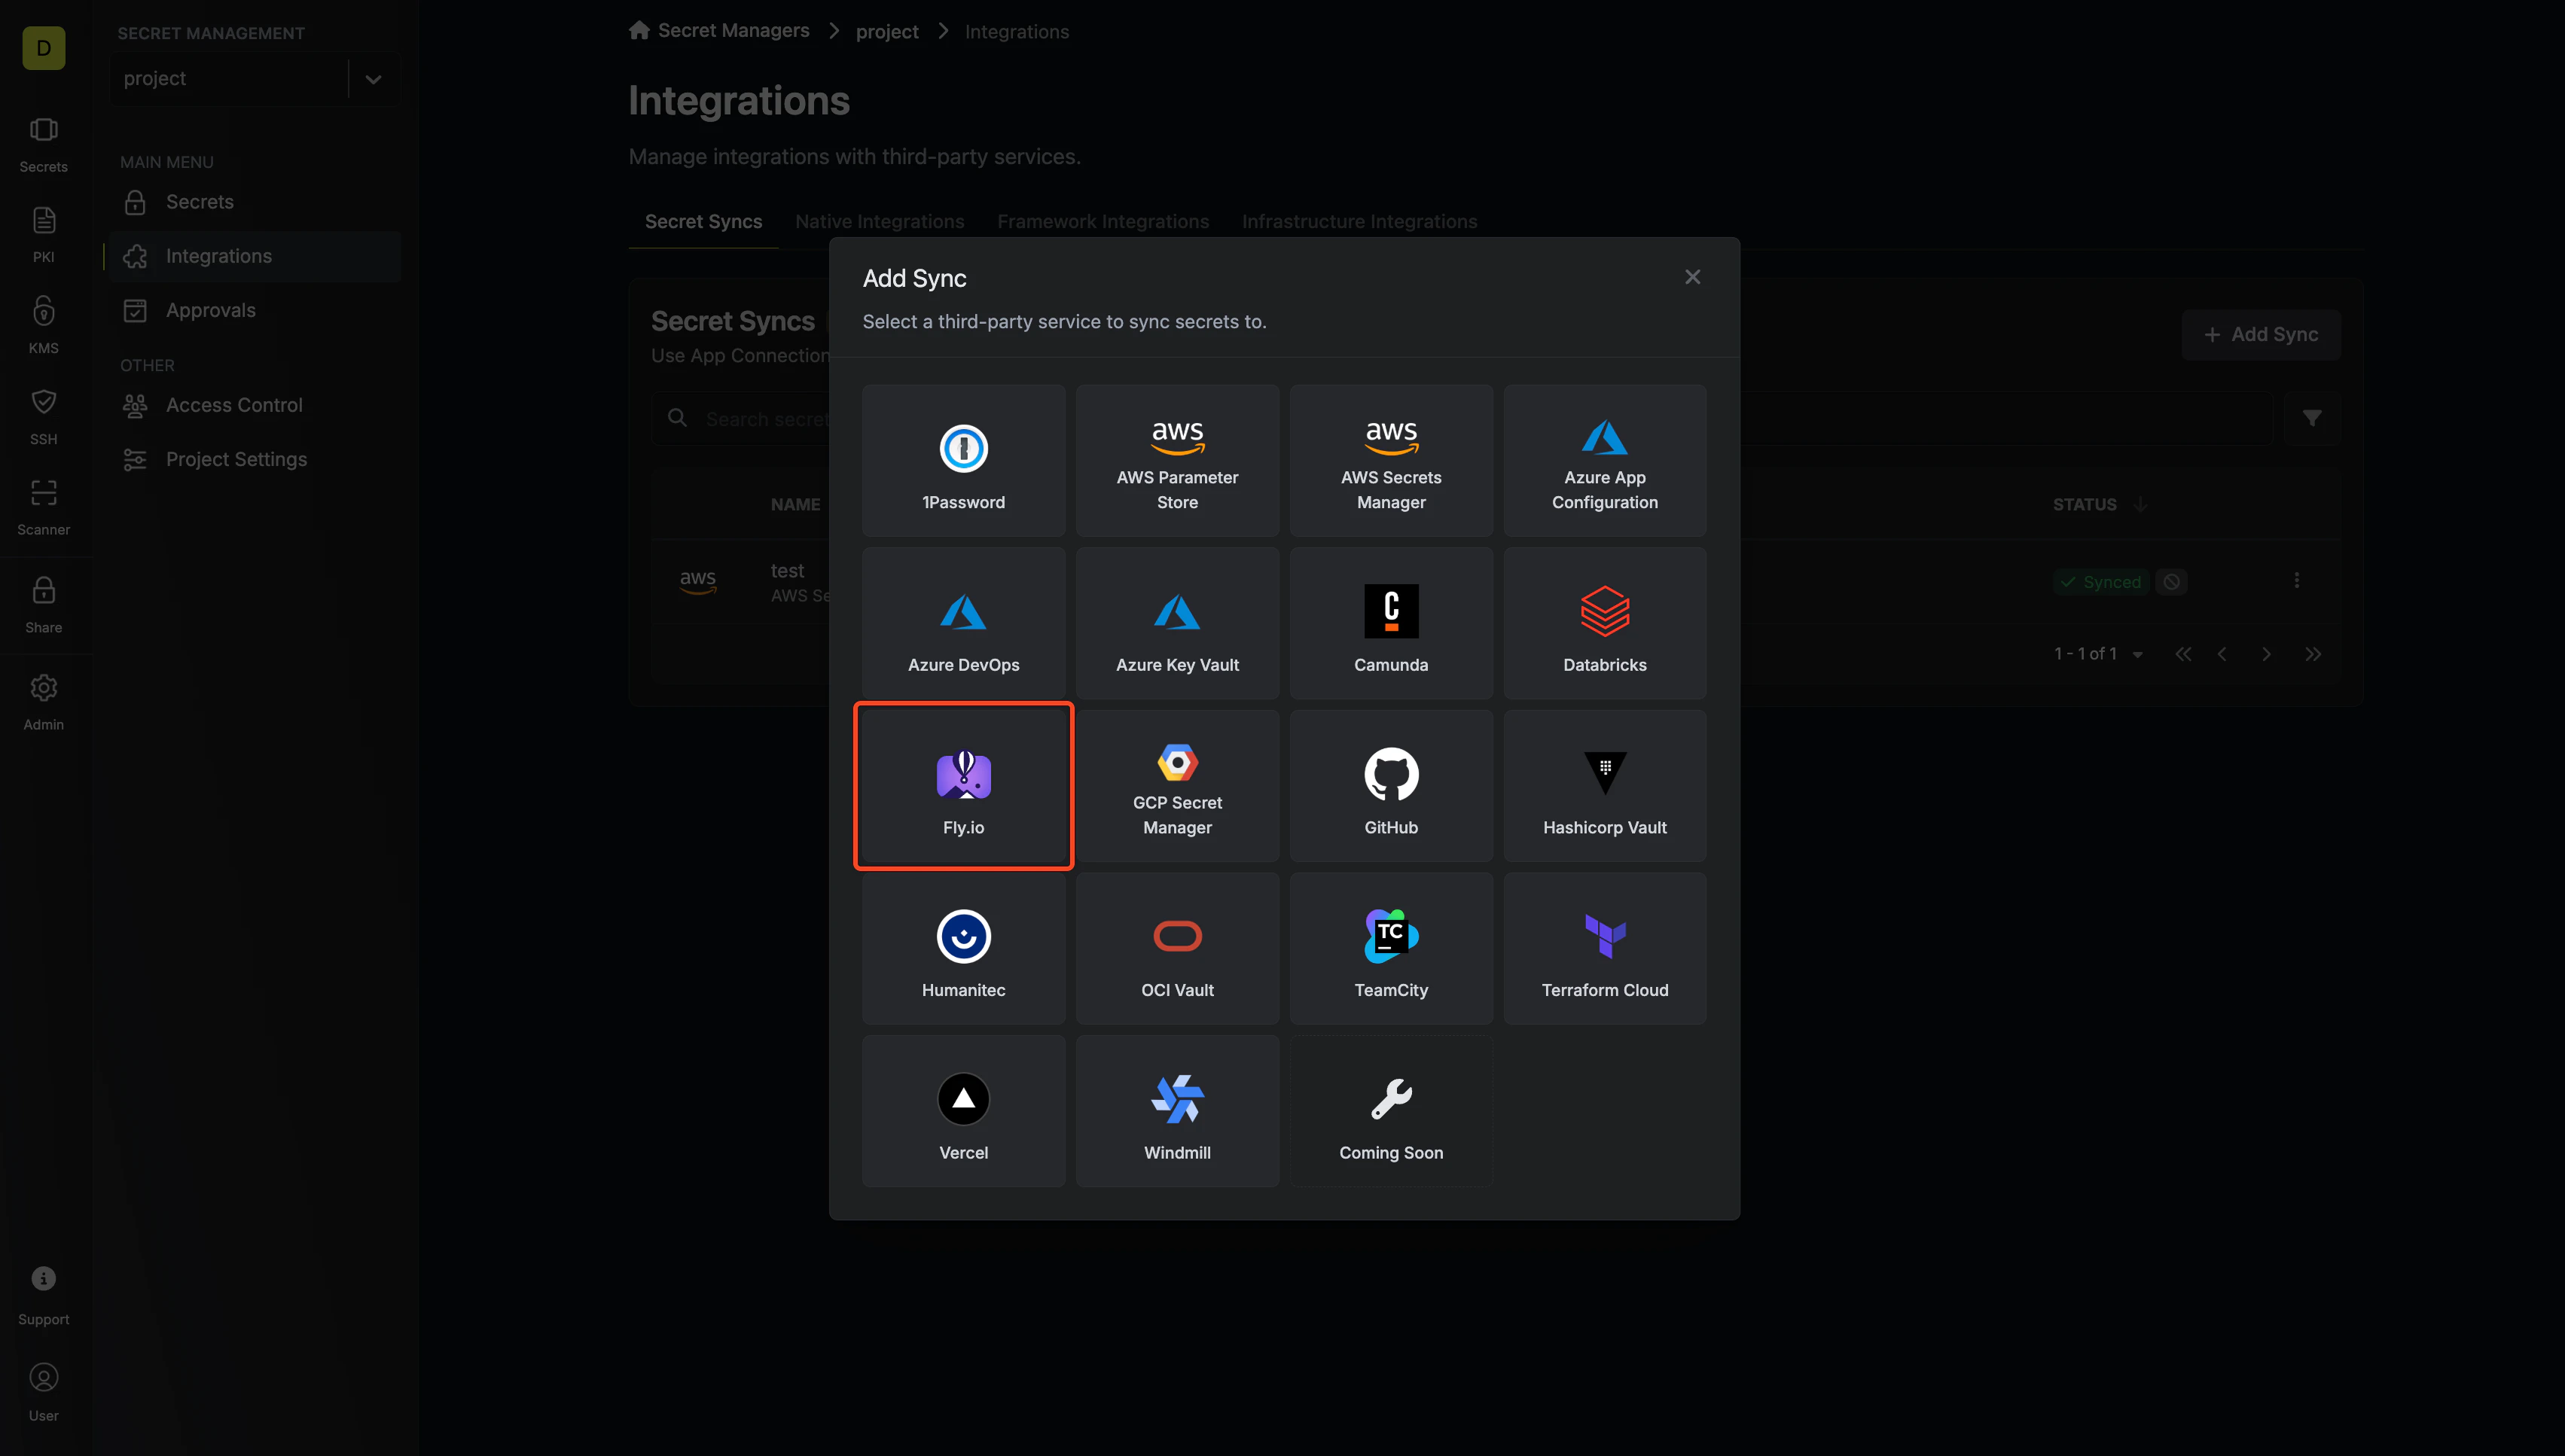The width and height of the screenshot is (2565, 1456).
Task: Go to previous page of results
Action: pos(2222,654)
